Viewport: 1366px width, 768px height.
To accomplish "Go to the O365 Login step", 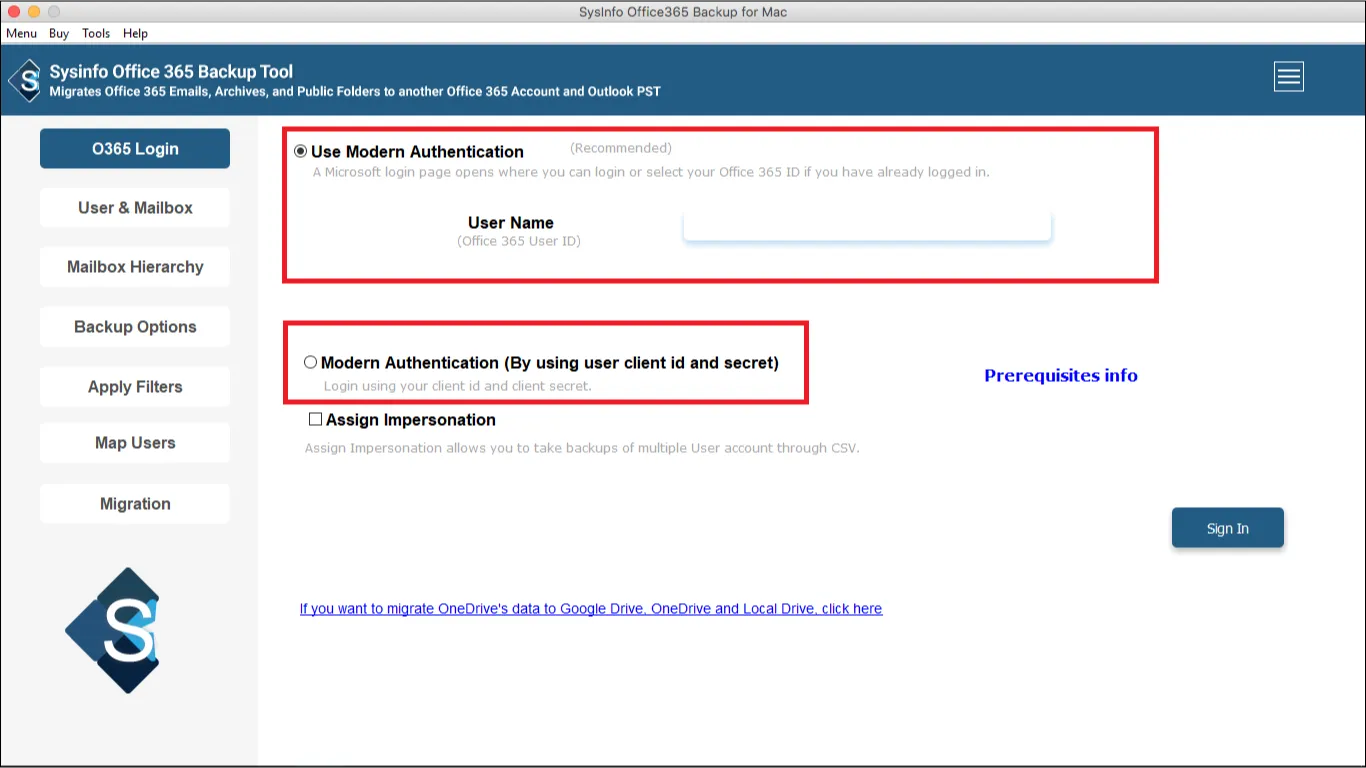I will coord(135,149).
